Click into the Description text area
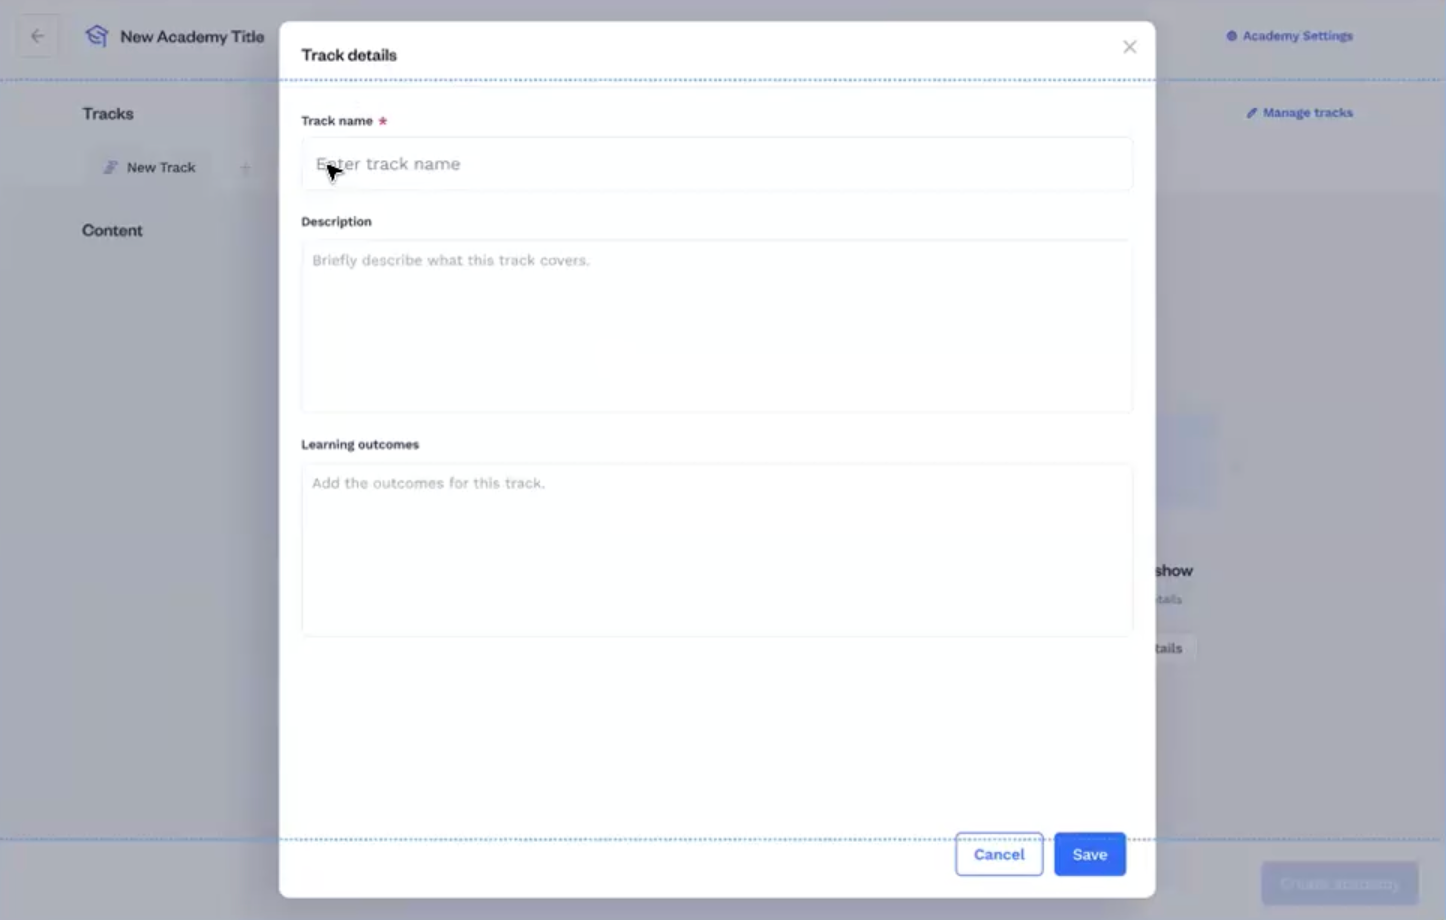Viewport: 1446px width, 920px height. click(x=716, y=325)
